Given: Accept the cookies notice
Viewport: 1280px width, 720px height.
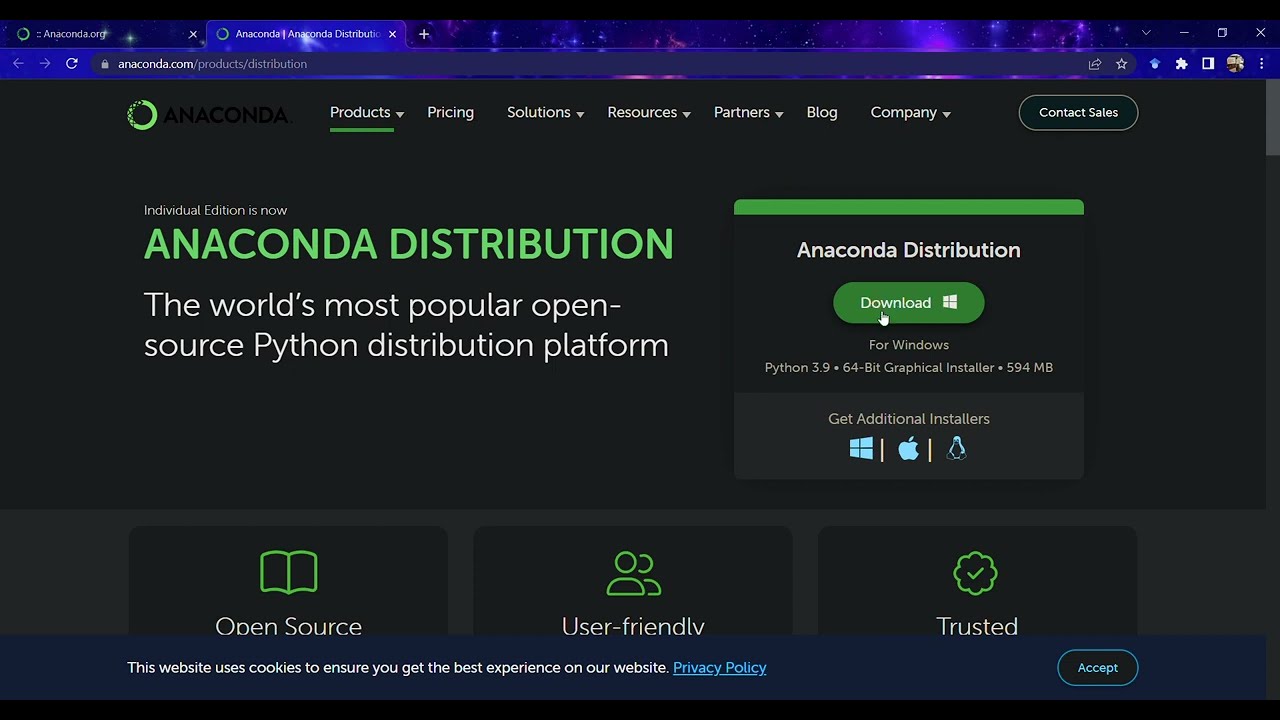Looking at the screenshot, I should tap(1097, 668).
